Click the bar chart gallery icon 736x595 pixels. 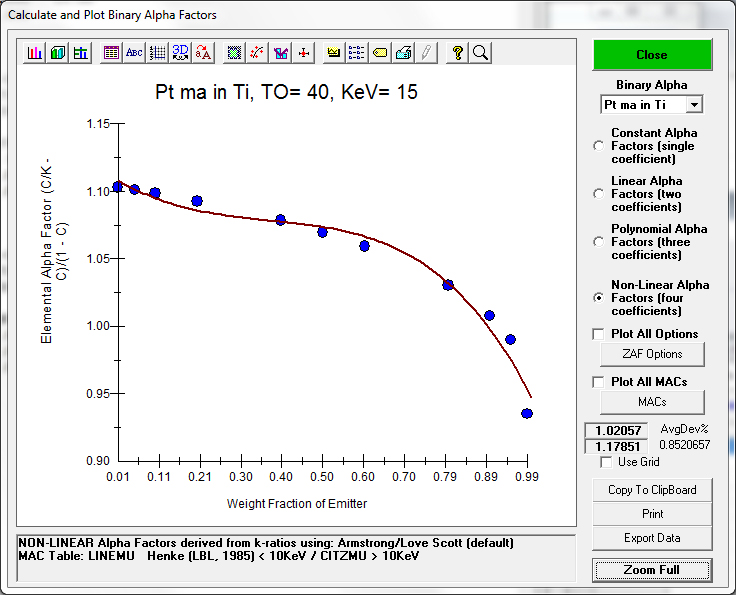(x=35, y=53)
